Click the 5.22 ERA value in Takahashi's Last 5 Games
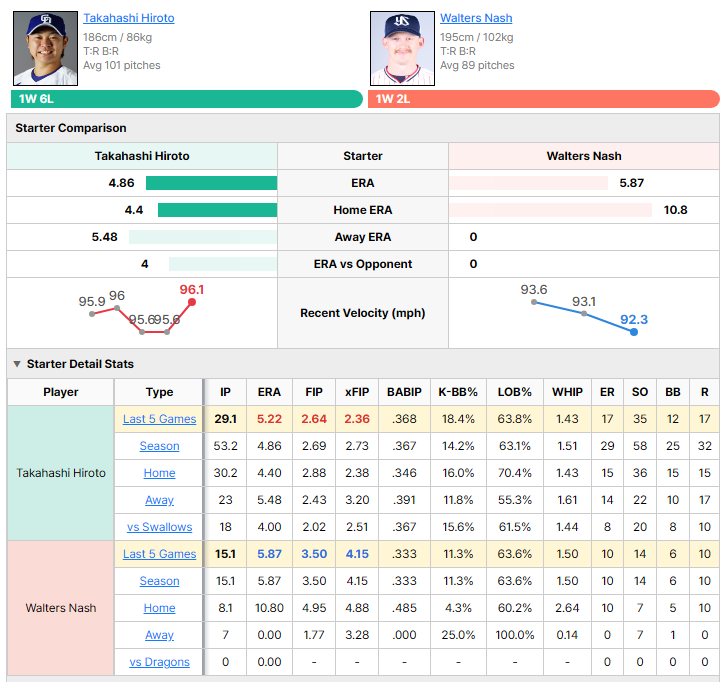The width and height of the screenshot is (726, 682). [269, 419]
